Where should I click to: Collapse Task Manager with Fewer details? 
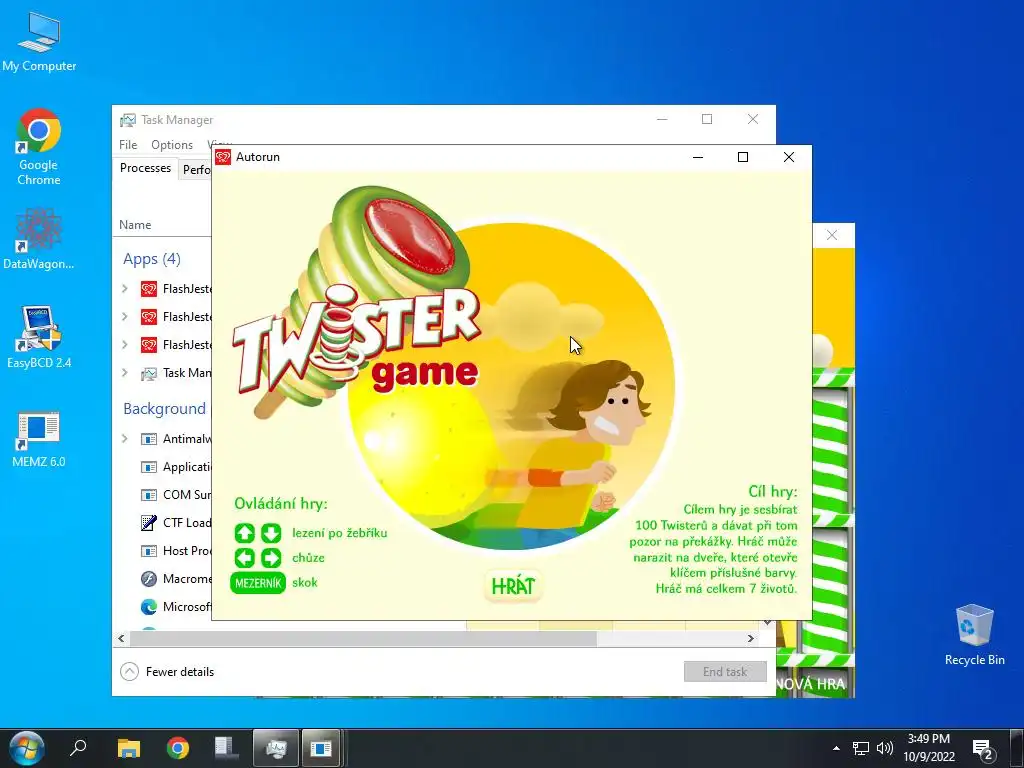[167, 671]
